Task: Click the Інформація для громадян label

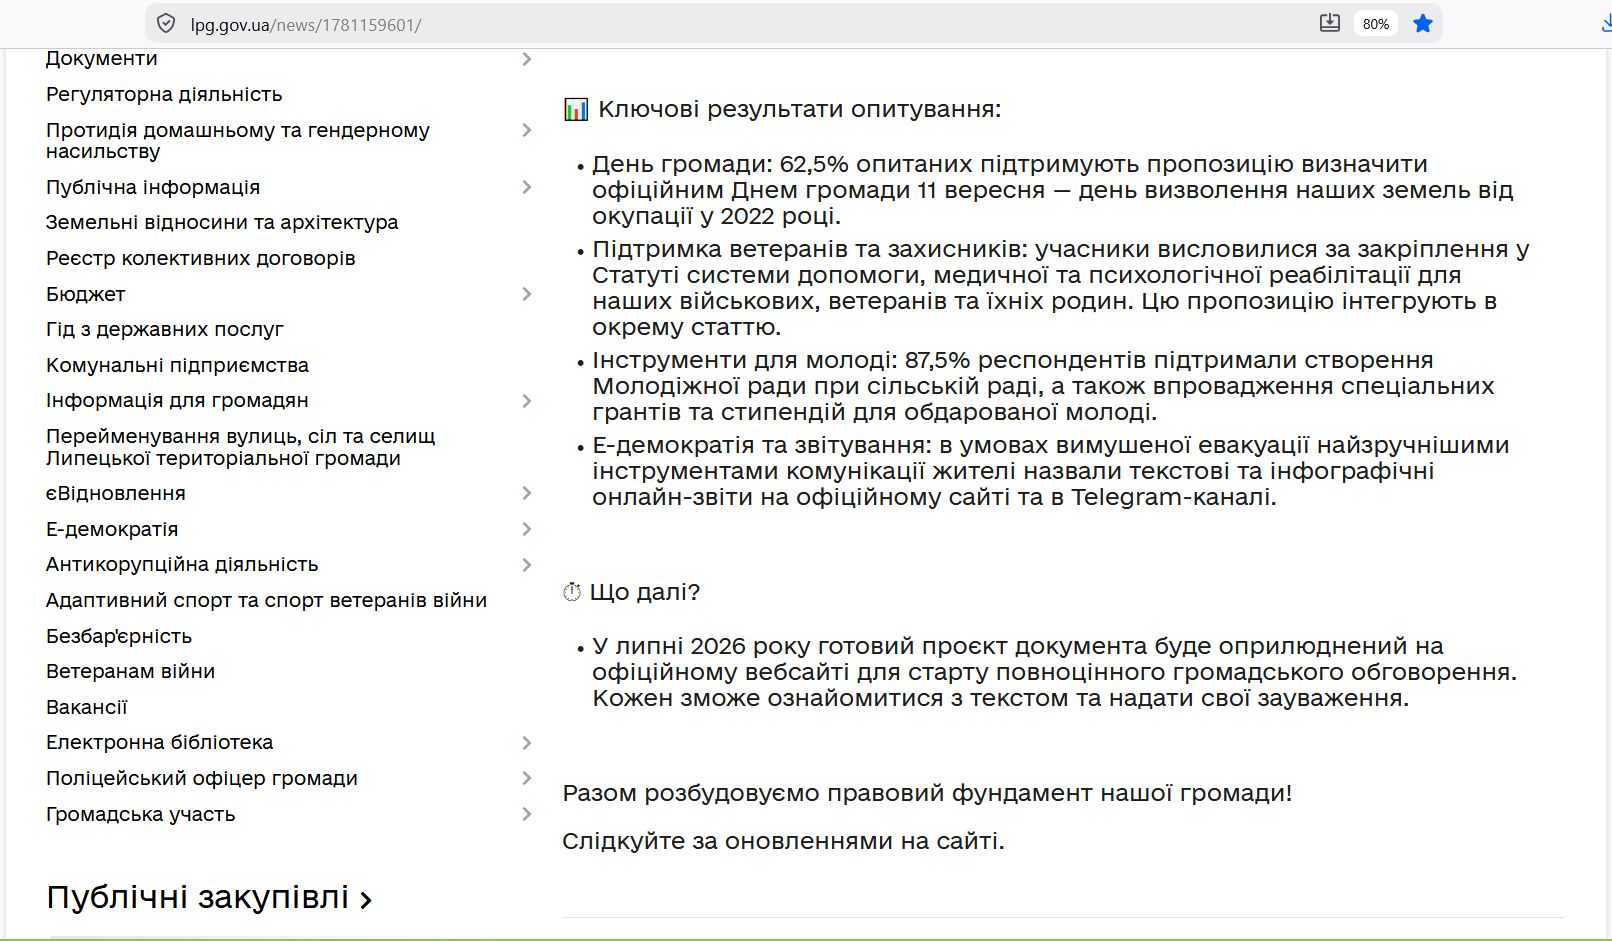Action: click(x=177, y=400)
